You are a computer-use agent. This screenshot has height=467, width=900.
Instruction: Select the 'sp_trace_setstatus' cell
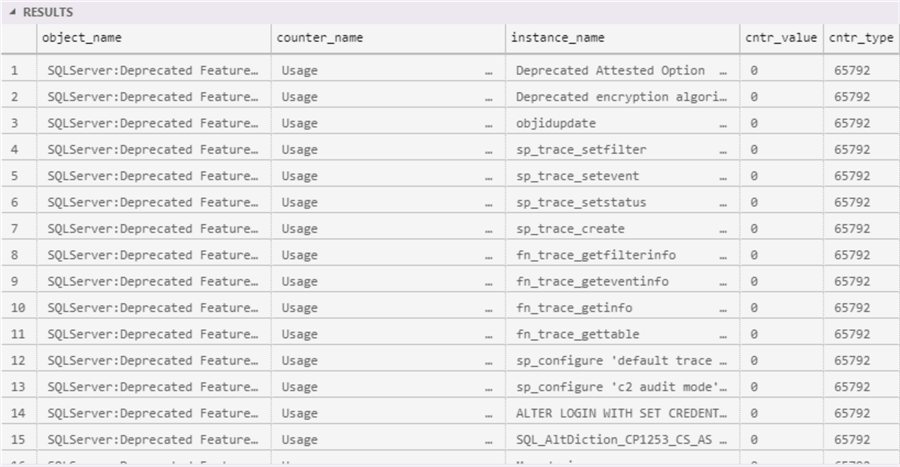(x=622, y=202)
